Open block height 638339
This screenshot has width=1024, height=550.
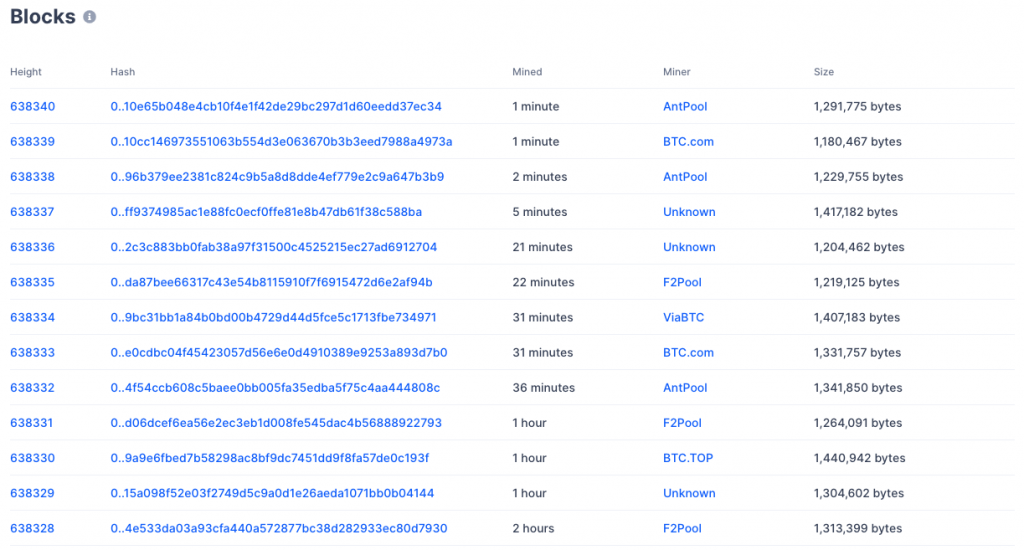33,142
